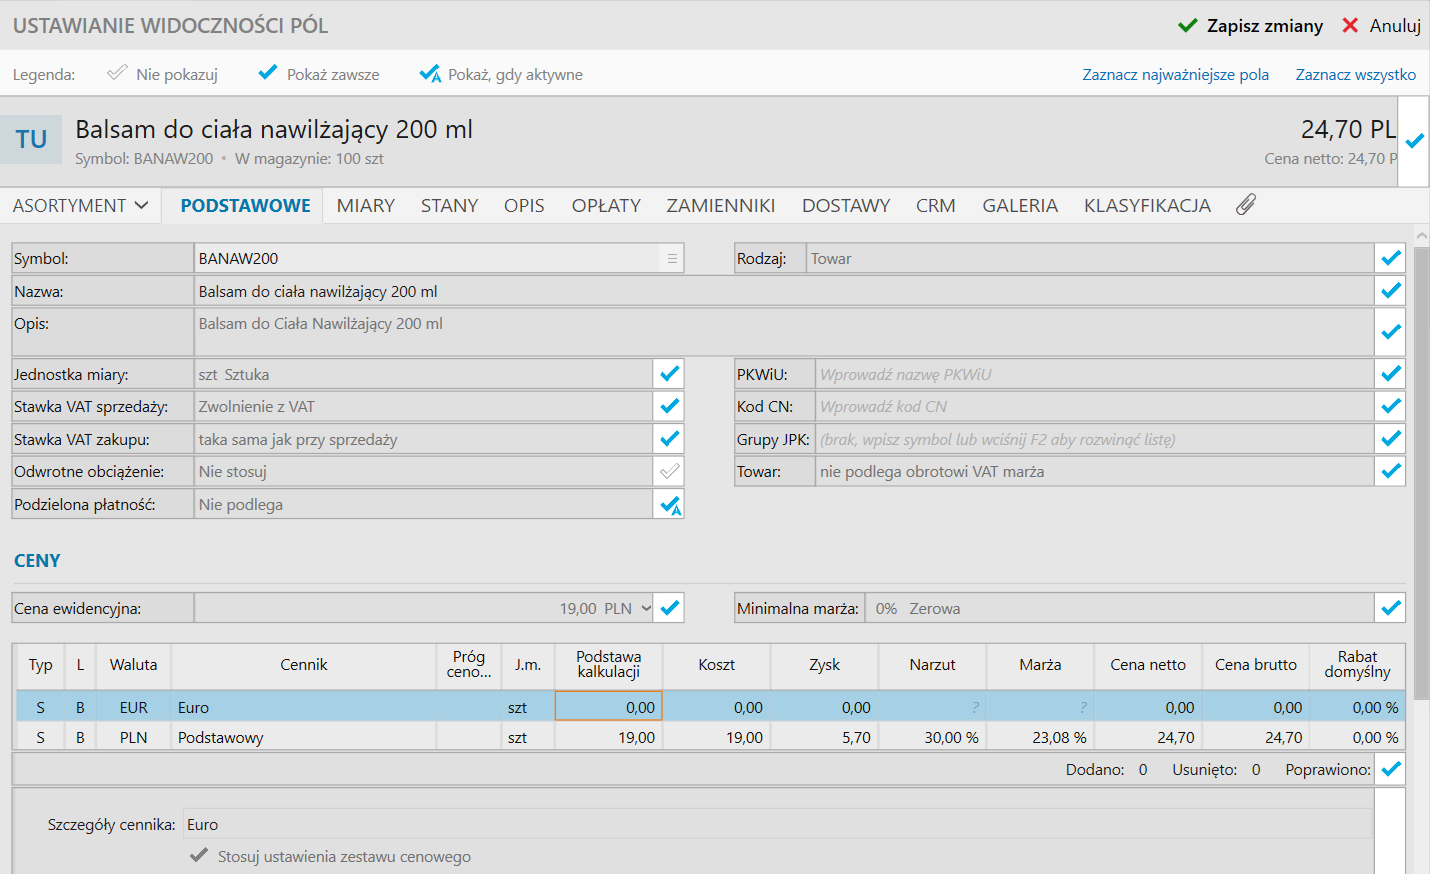The height and width of the screenshot is (874, 1430).
Task: Switch to the MIARY tab
Action: [x=365, y=205]
